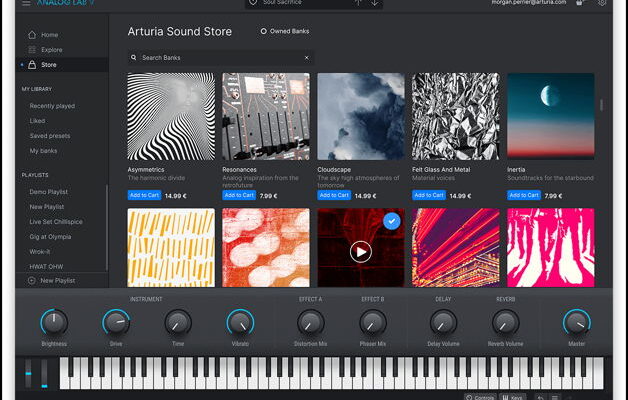Image resolution: width=628 pixels, height=400 pixels.
Task: Play the preview on the red bank thumbnail
Action: tap(360, 252)
